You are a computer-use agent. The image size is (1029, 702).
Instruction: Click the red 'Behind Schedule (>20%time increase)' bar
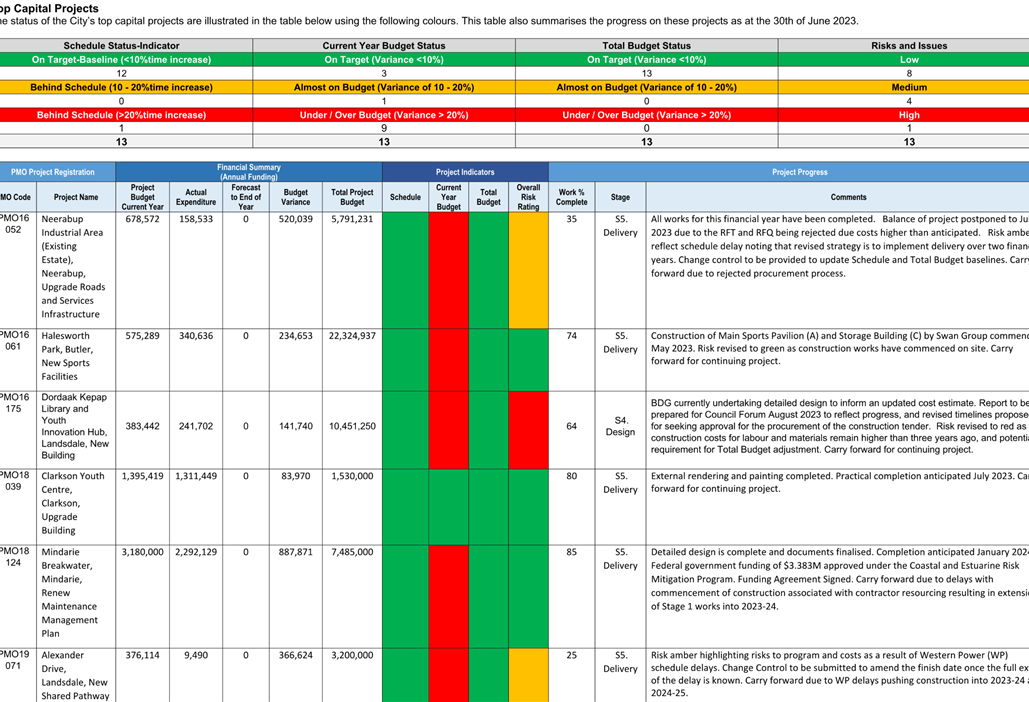[x=121, y=115]
